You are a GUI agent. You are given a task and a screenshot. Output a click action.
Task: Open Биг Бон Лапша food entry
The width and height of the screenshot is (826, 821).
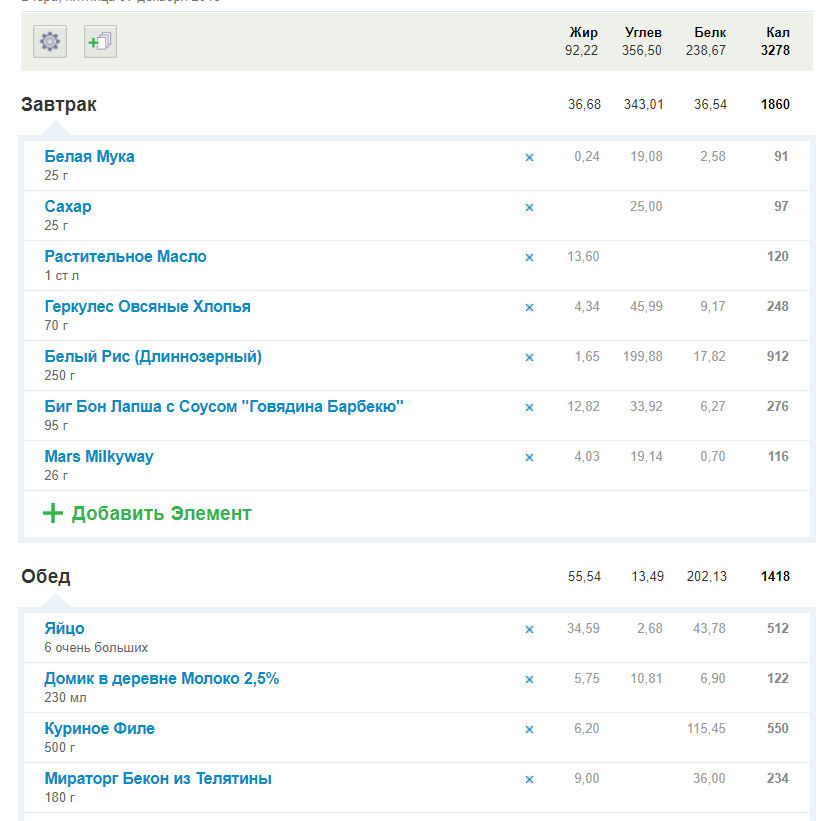(x=224, y=406)
